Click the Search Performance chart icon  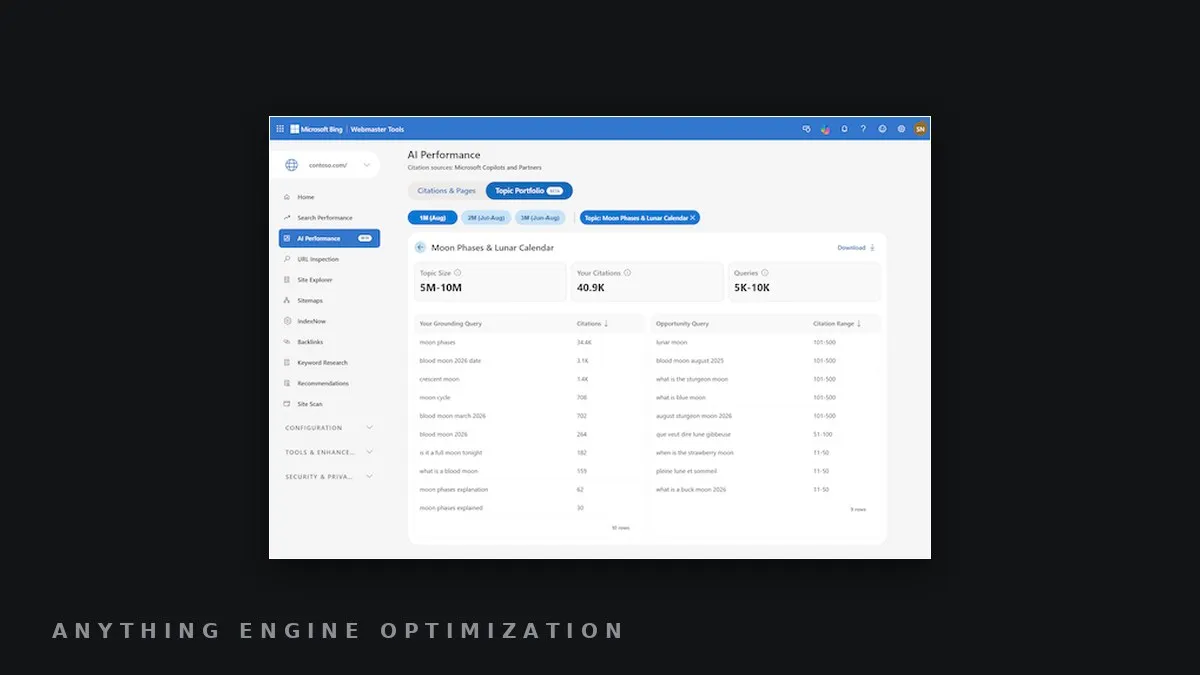point(287,218)
